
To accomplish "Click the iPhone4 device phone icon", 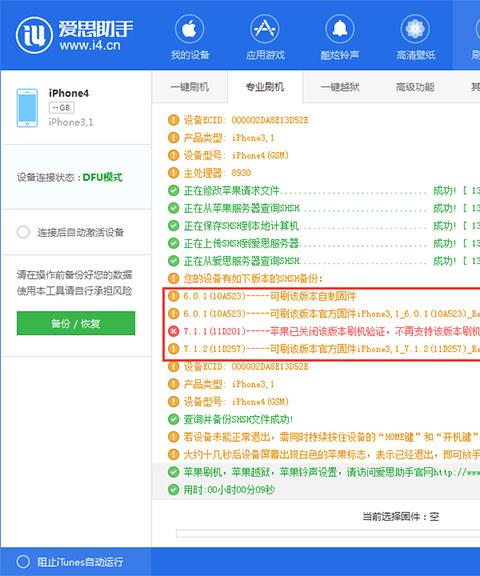I will coord(27,108).
